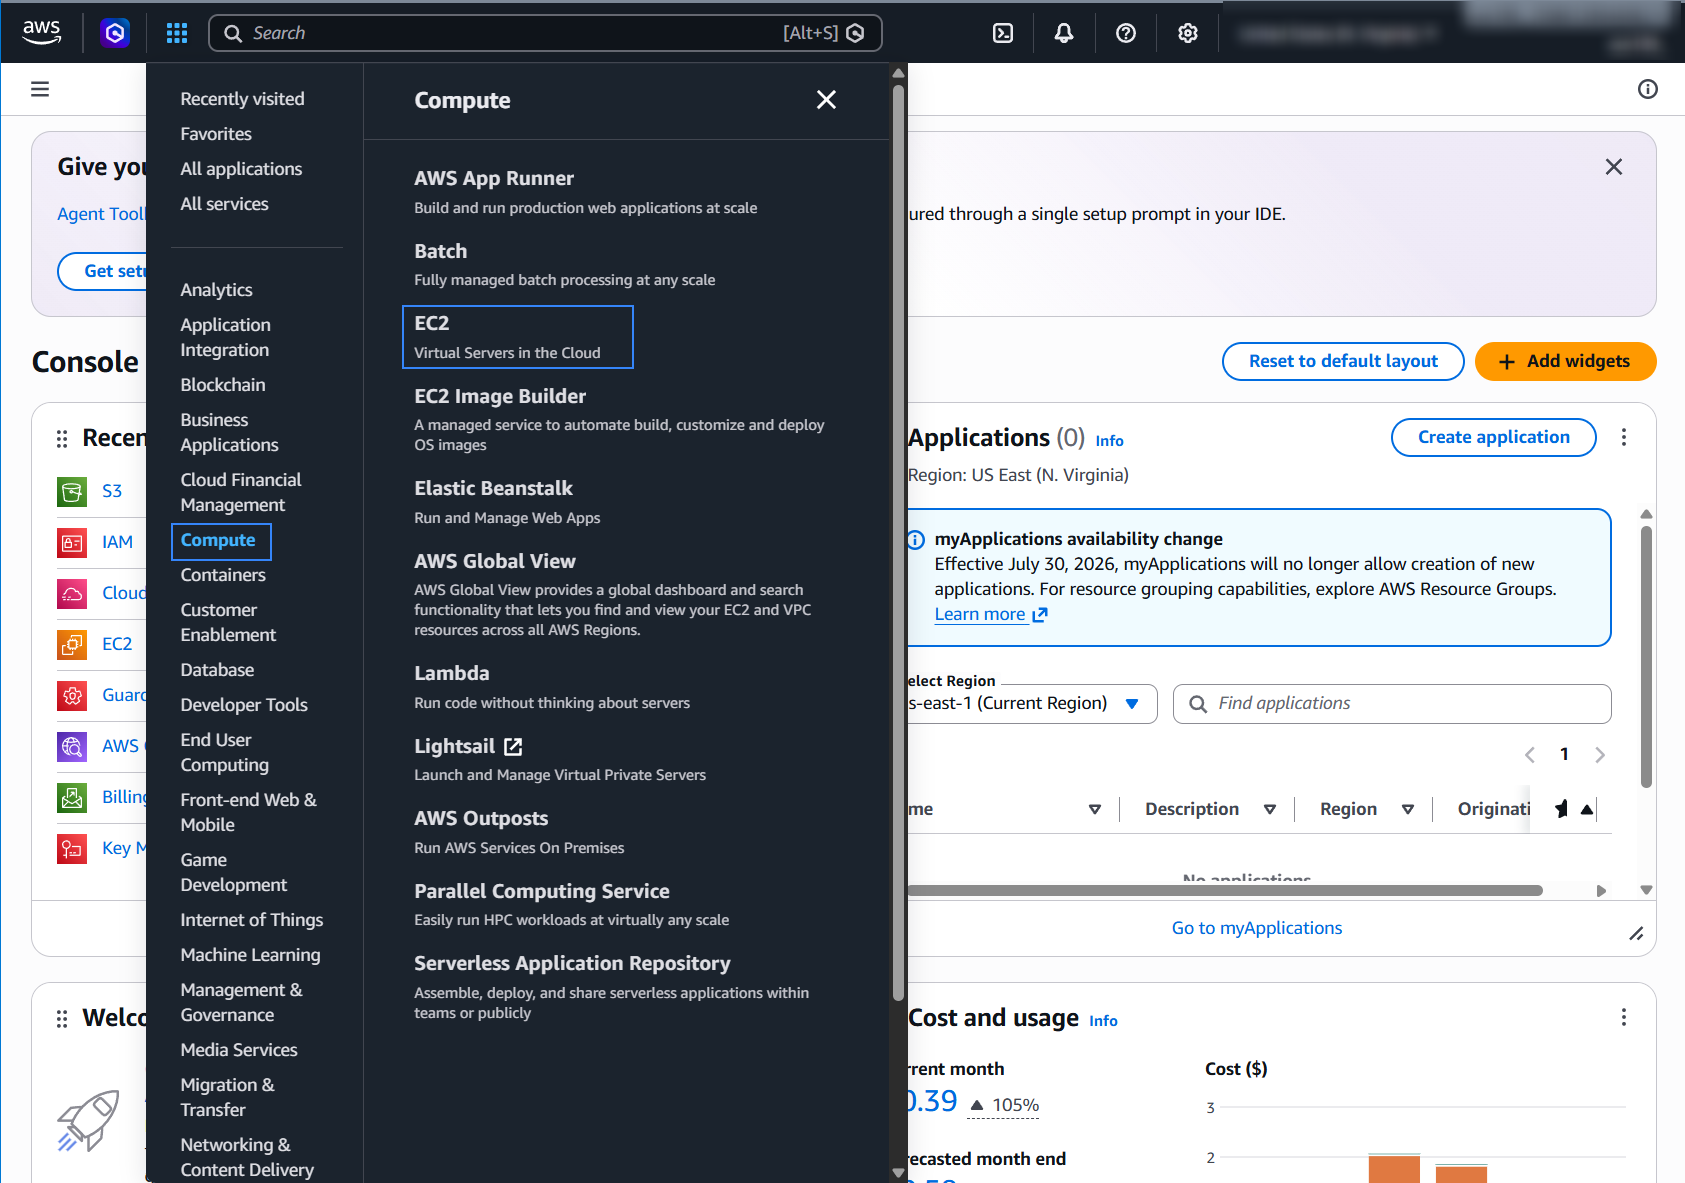The image size is (1685, 1183).
Task: Open Cost and usage Info link
Action: click(x=1103, y=1021)
